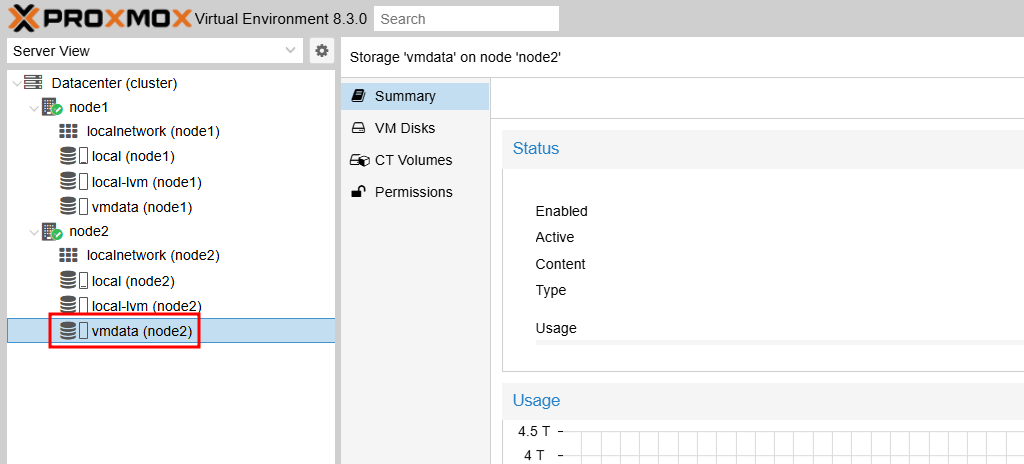Viewport: 1024px width, 464px height.
Task: Open the VM Disks tab
Action: (415, 128)
